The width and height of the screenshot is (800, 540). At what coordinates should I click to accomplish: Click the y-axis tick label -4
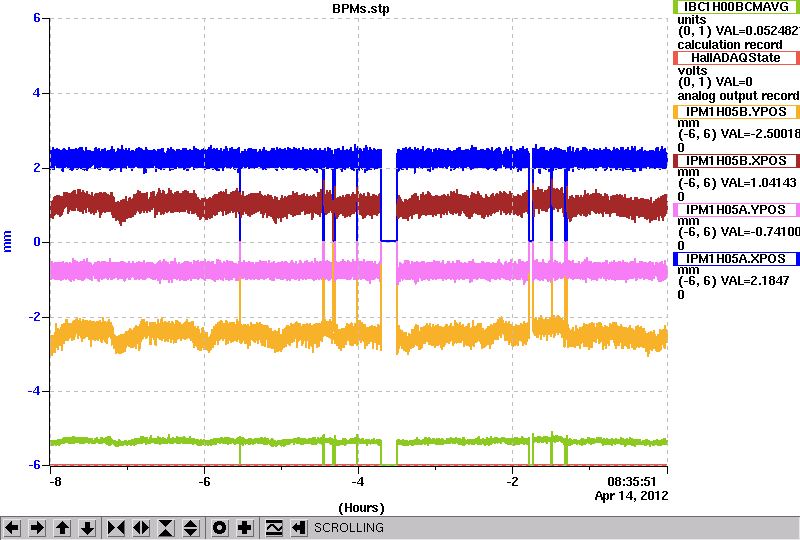[34, 391]
